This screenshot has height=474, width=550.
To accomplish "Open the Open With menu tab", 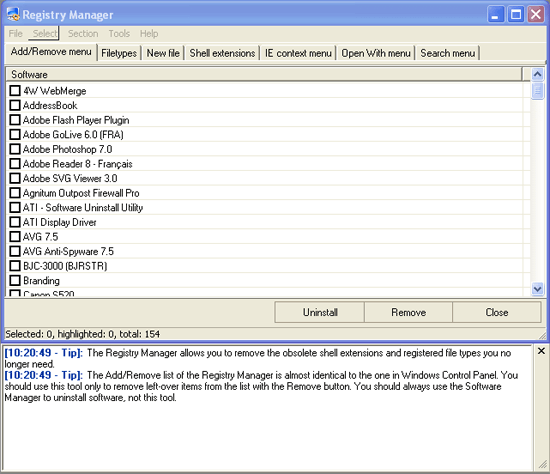I will [x=376, y=53].
